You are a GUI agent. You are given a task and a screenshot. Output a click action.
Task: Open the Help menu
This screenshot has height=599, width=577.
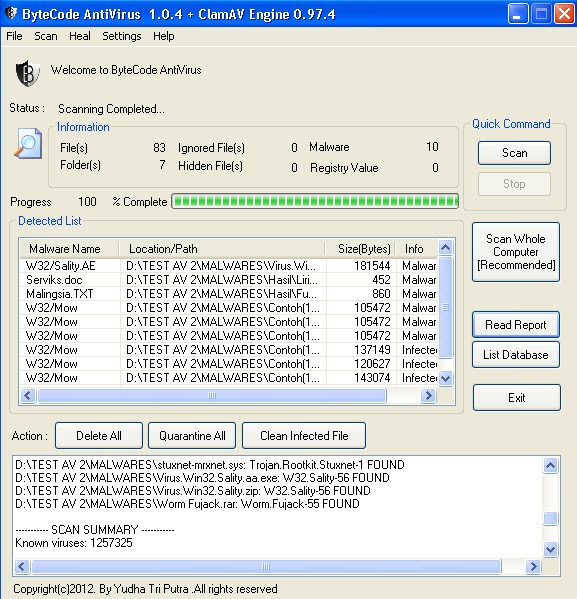click(164, 36)
